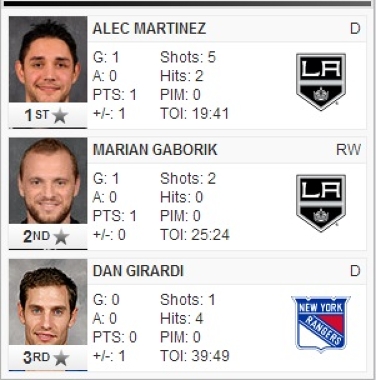Click Girardi's Hits: 4 stat
This screenshot has height=380, width=376.
[x=182, y=318]
